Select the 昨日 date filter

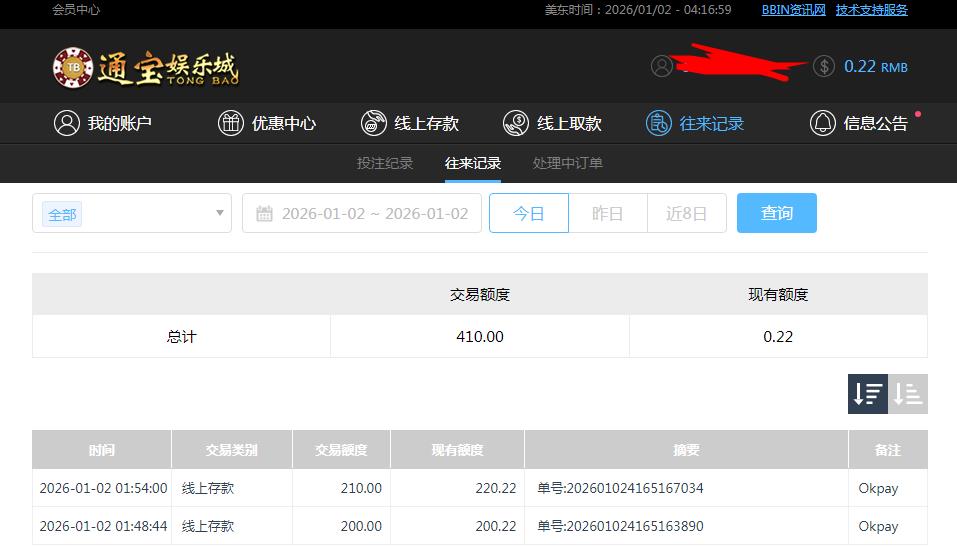coord(607,213)
